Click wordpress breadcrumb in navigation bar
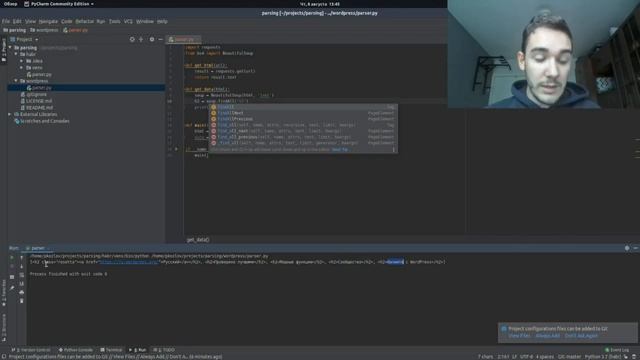Image resolution: width=640 pixels, height=360 pixels. click(44, 30)
